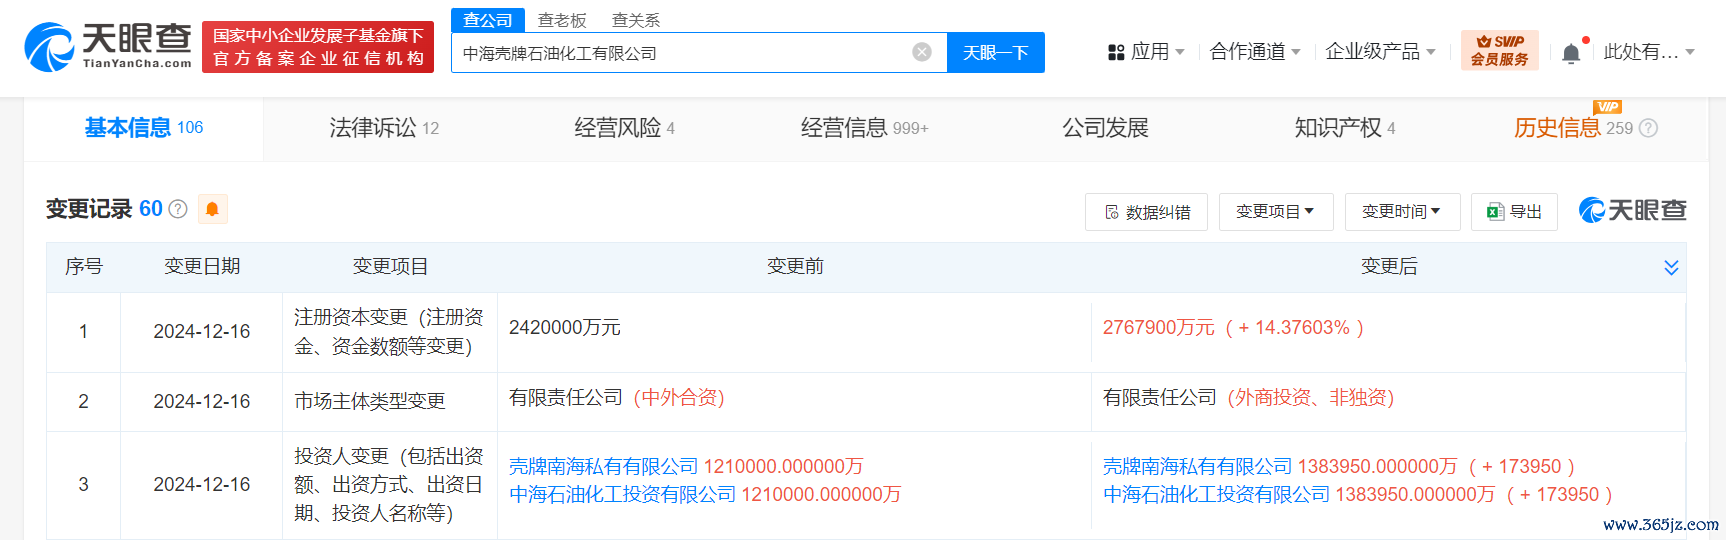The height and width of the screenshot is (540, 1726).
Task: Select the 经营信息 tab
Action: 864,128
